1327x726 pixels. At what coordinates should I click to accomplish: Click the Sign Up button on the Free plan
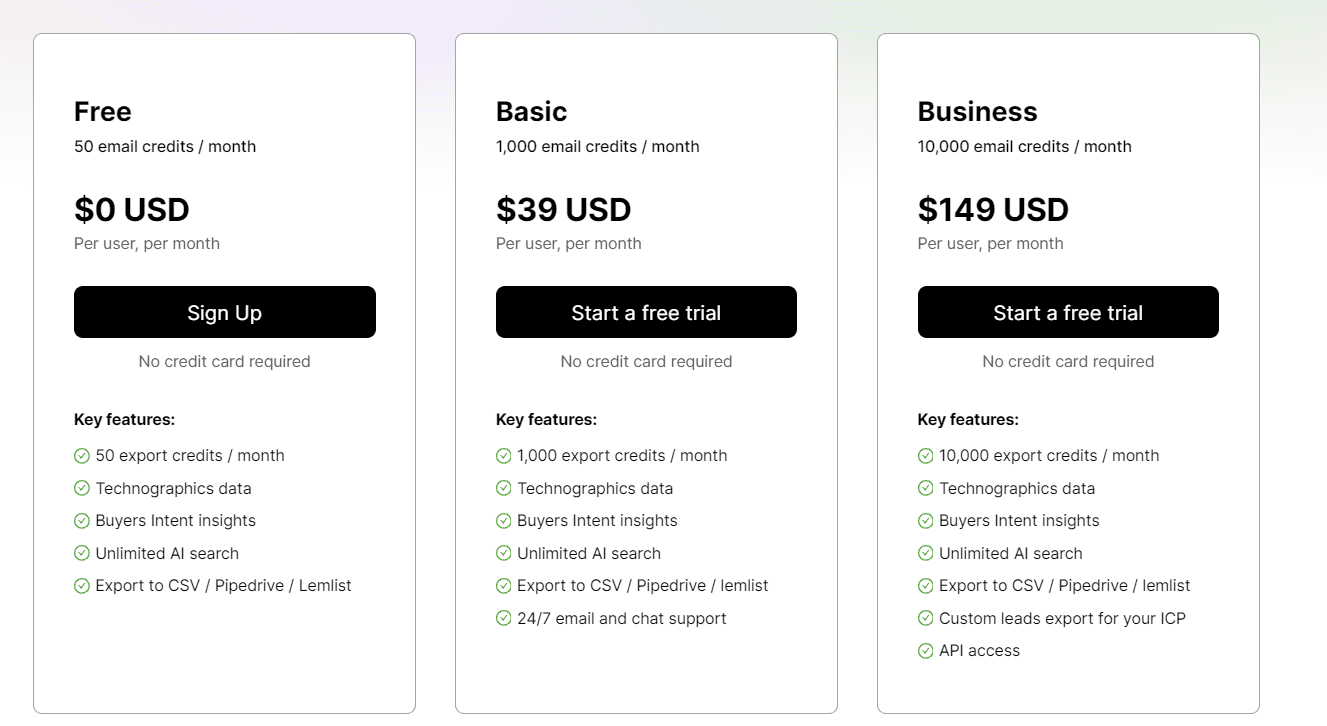pyautogui.click(x=224, y=311)
